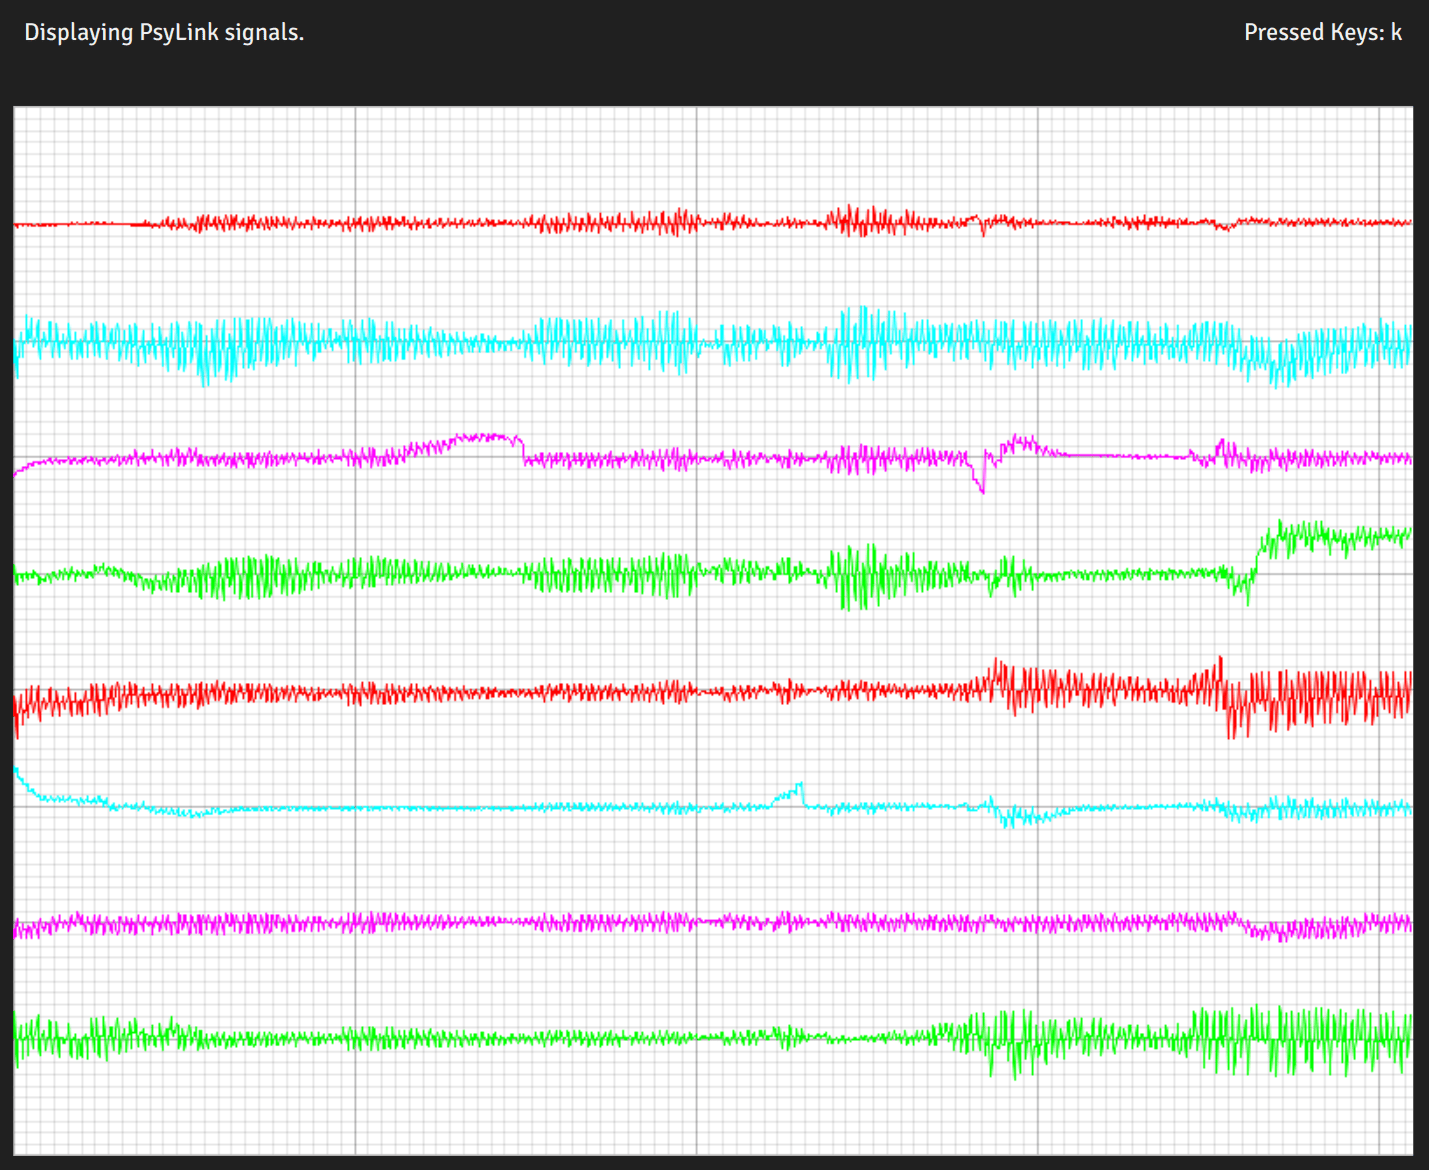Viewport: 1429px width, 1170px height.
Task: Click the high-amplitude end section of bottom green trace
Action: point(1300,1040)
